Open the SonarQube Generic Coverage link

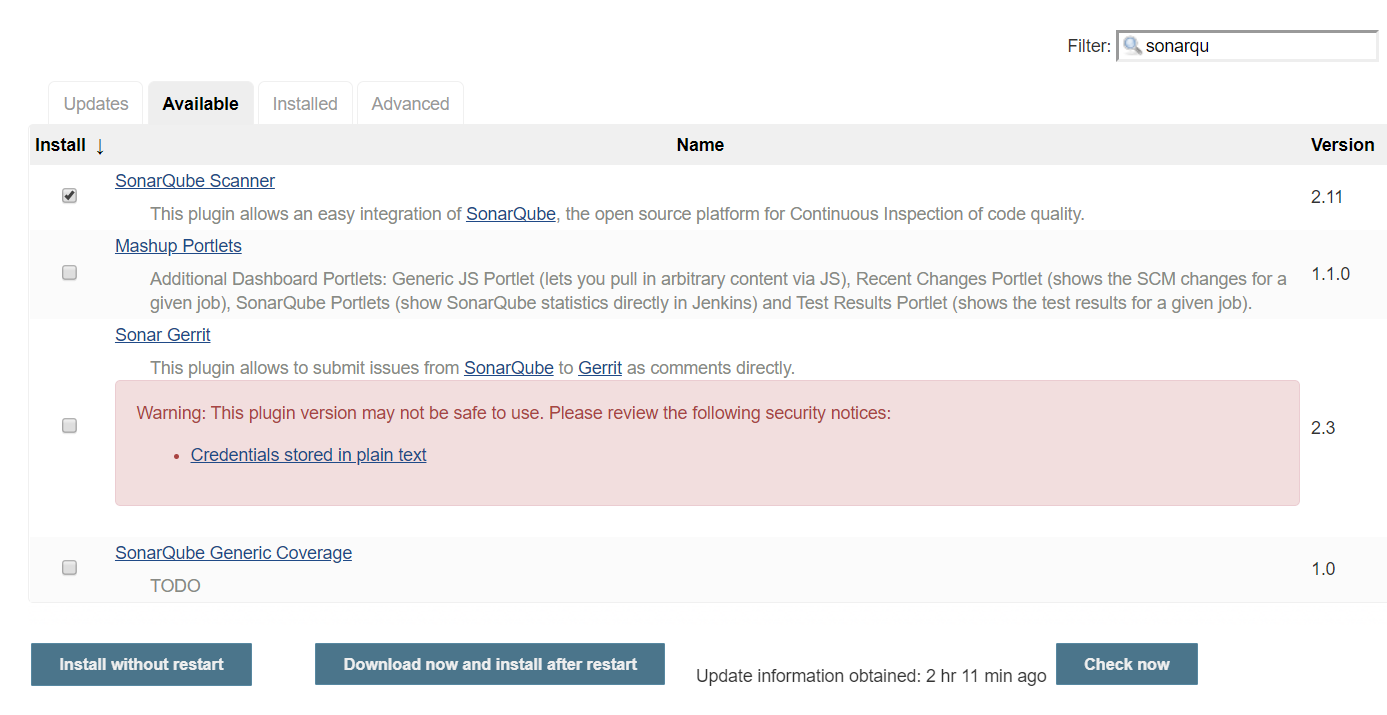(233, 553)
